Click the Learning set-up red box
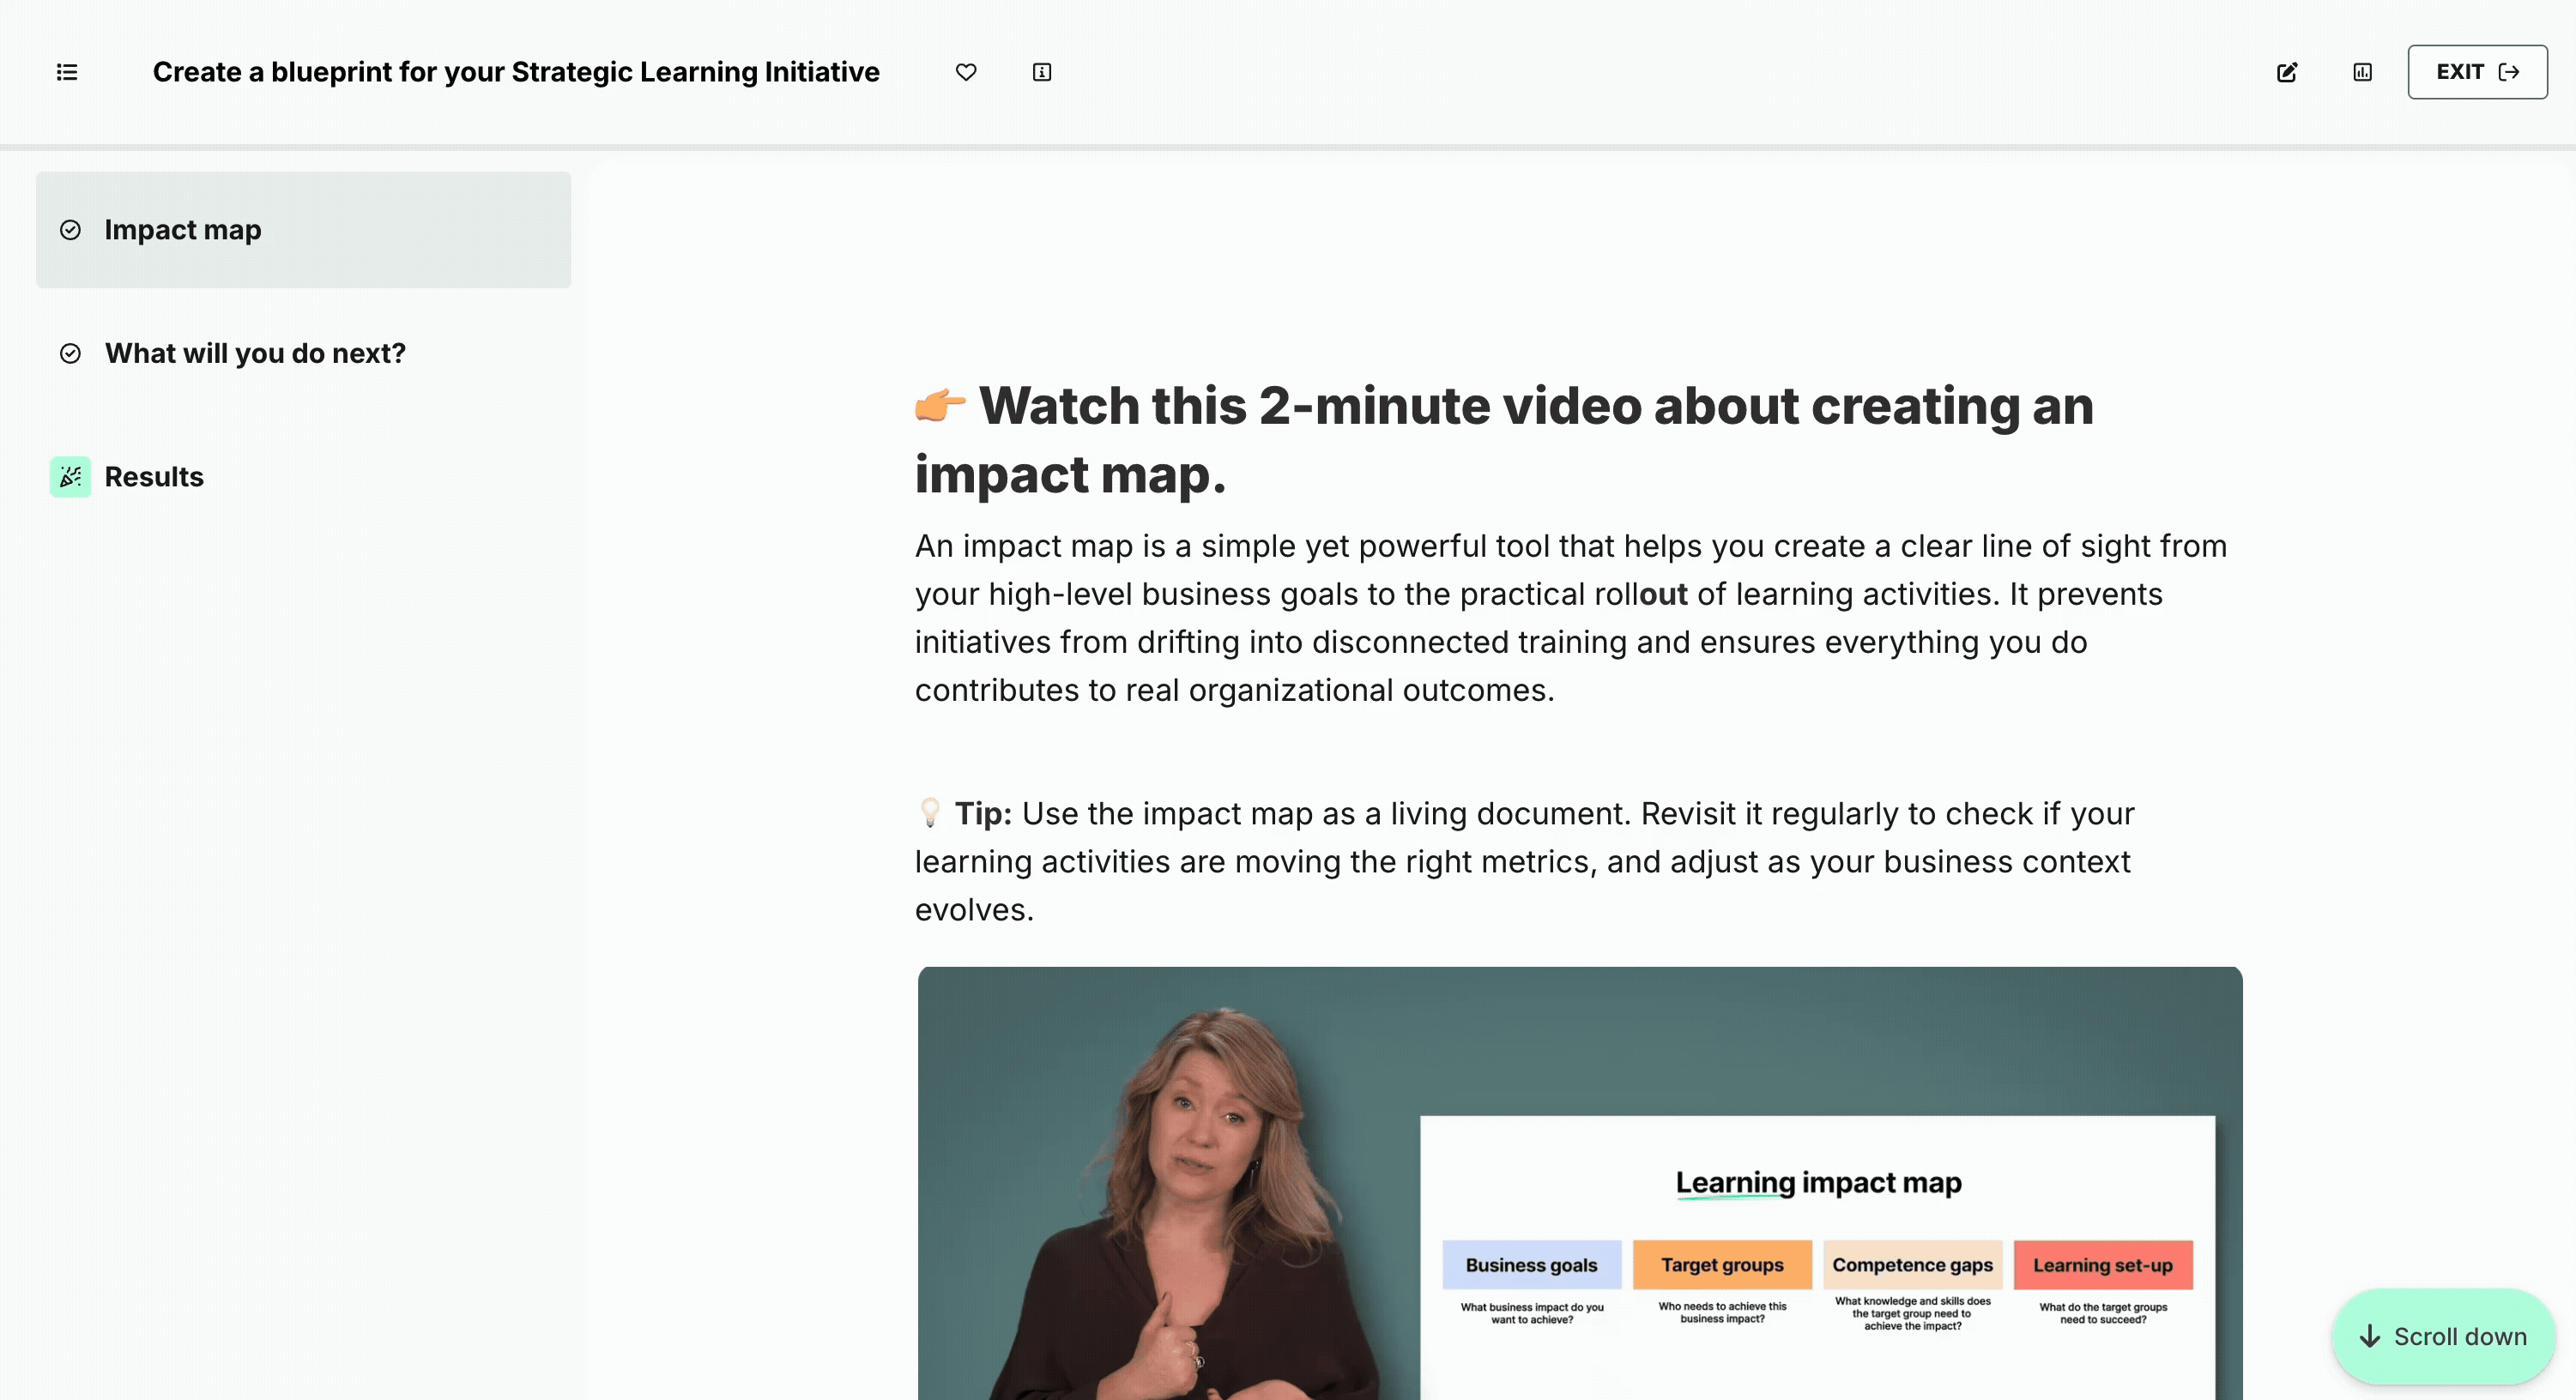2576x1400 pixels. pyautogui.click(x=2102, y=1264)
